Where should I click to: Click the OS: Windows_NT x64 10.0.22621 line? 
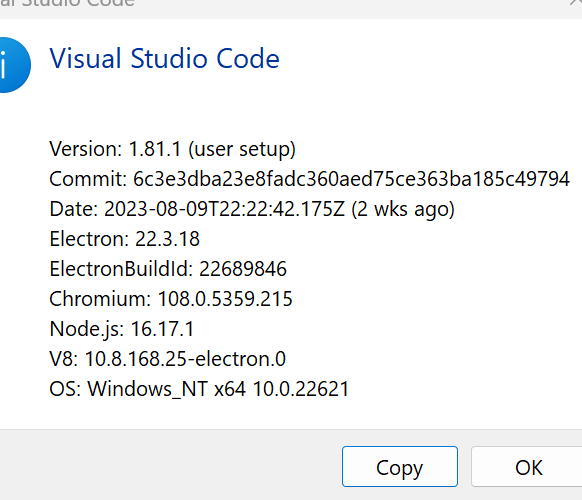[x=199, y=389]
